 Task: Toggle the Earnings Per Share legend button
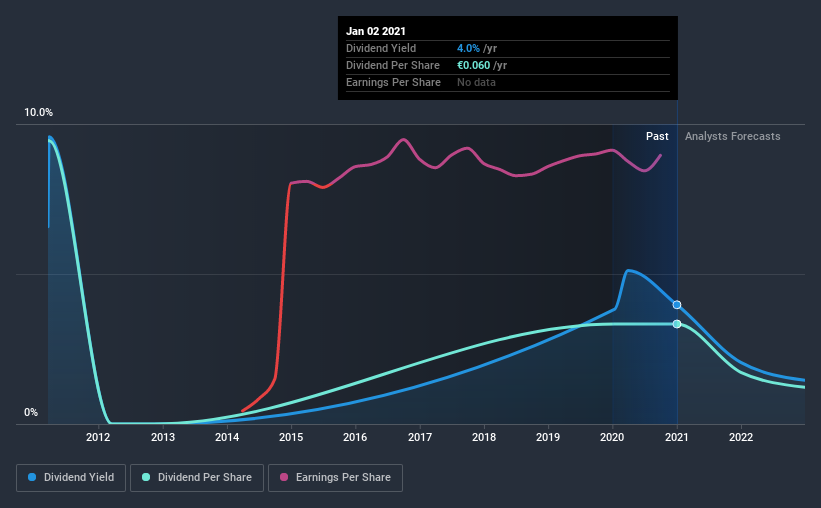click(x=335, y=478)
